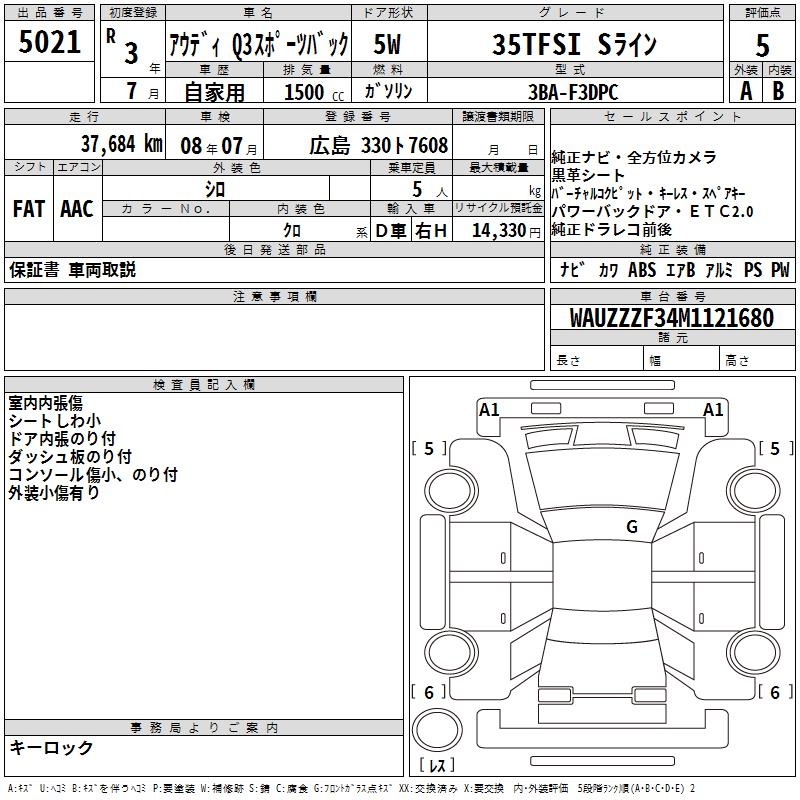Select the vehicle history 自家用
Screen dimensions: 800x800
click(214, 92)
